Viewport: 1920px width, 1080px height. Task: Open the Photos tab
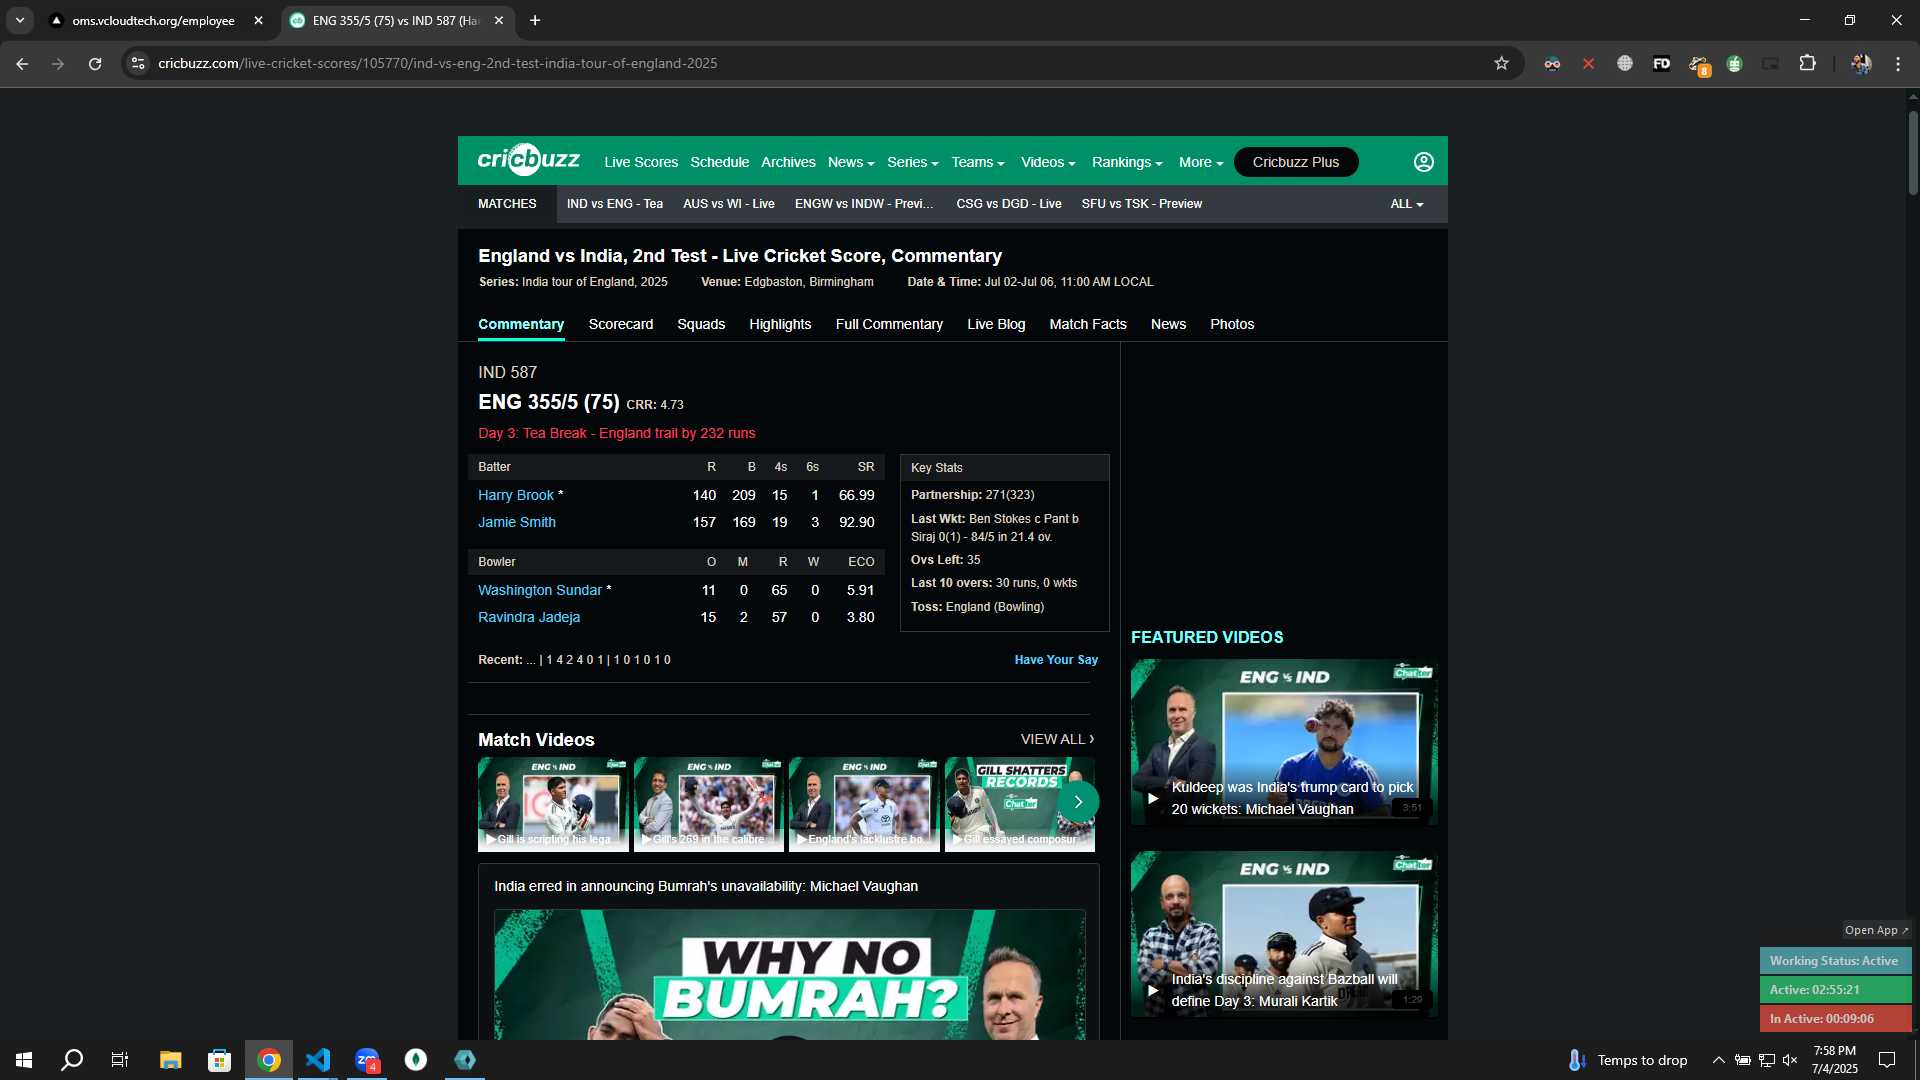click(1232, 324)
